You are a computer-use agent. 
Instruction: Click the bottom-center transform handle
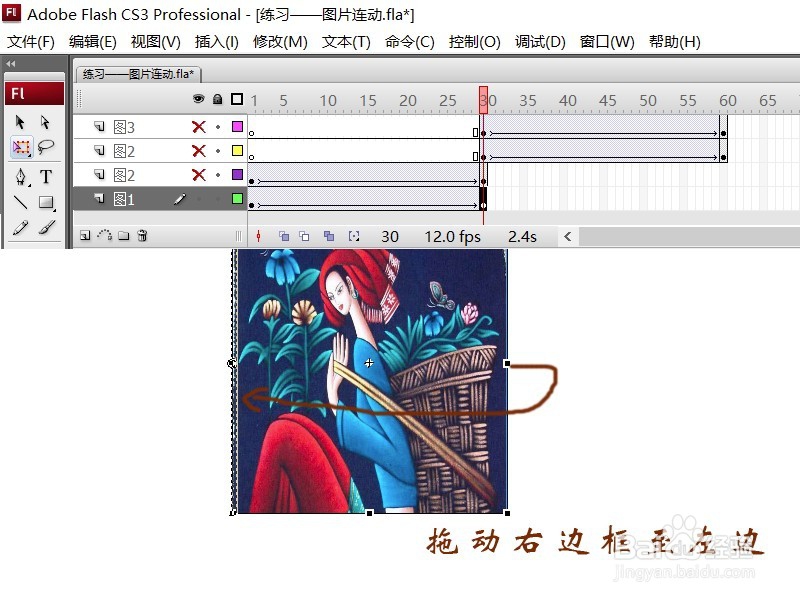pyautogui.click(x=369, y=513)
